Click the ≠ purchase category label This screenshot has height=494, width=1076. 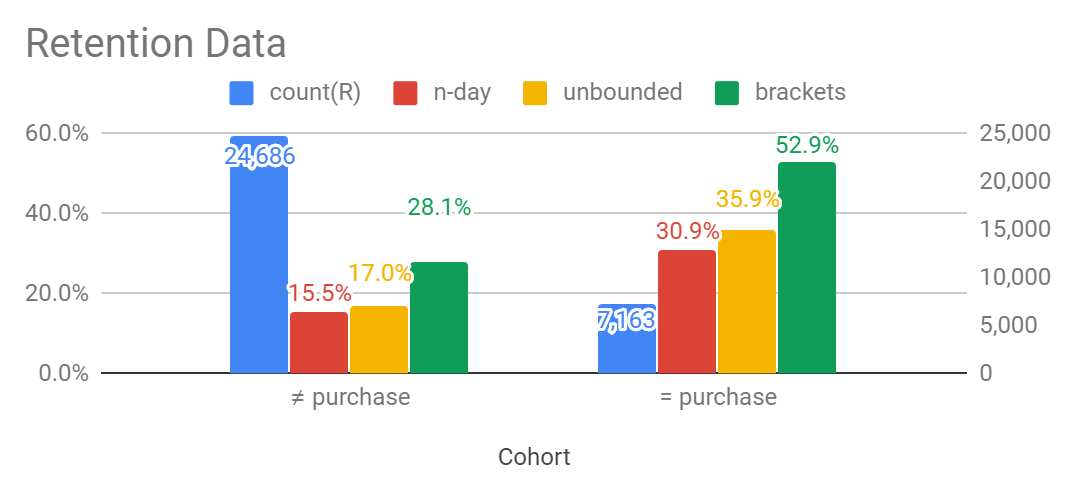click(x=351, y=397)
